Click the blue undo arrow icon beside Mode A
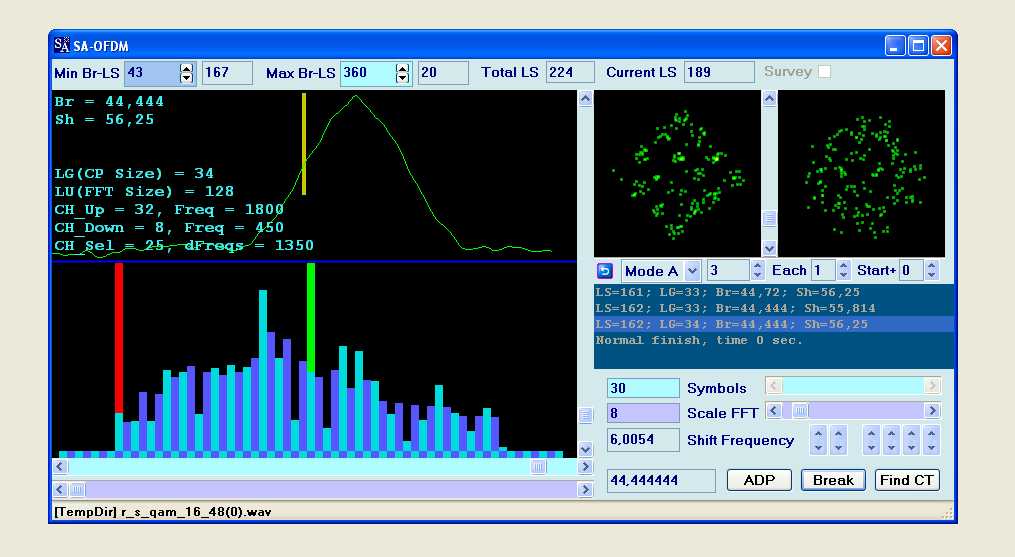1015x557 pixels. (605, 270)
